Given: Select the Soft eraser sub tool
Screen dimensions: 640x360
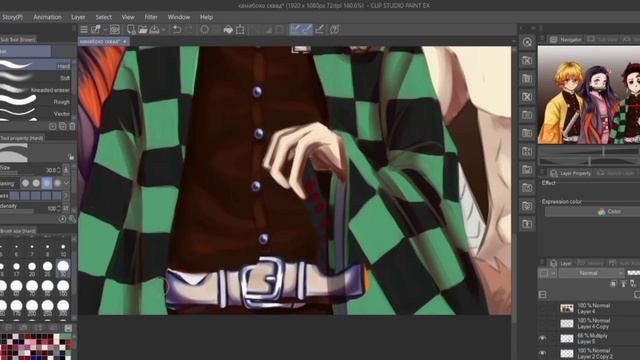Looking at the screenshot, I should pos(36,77).
